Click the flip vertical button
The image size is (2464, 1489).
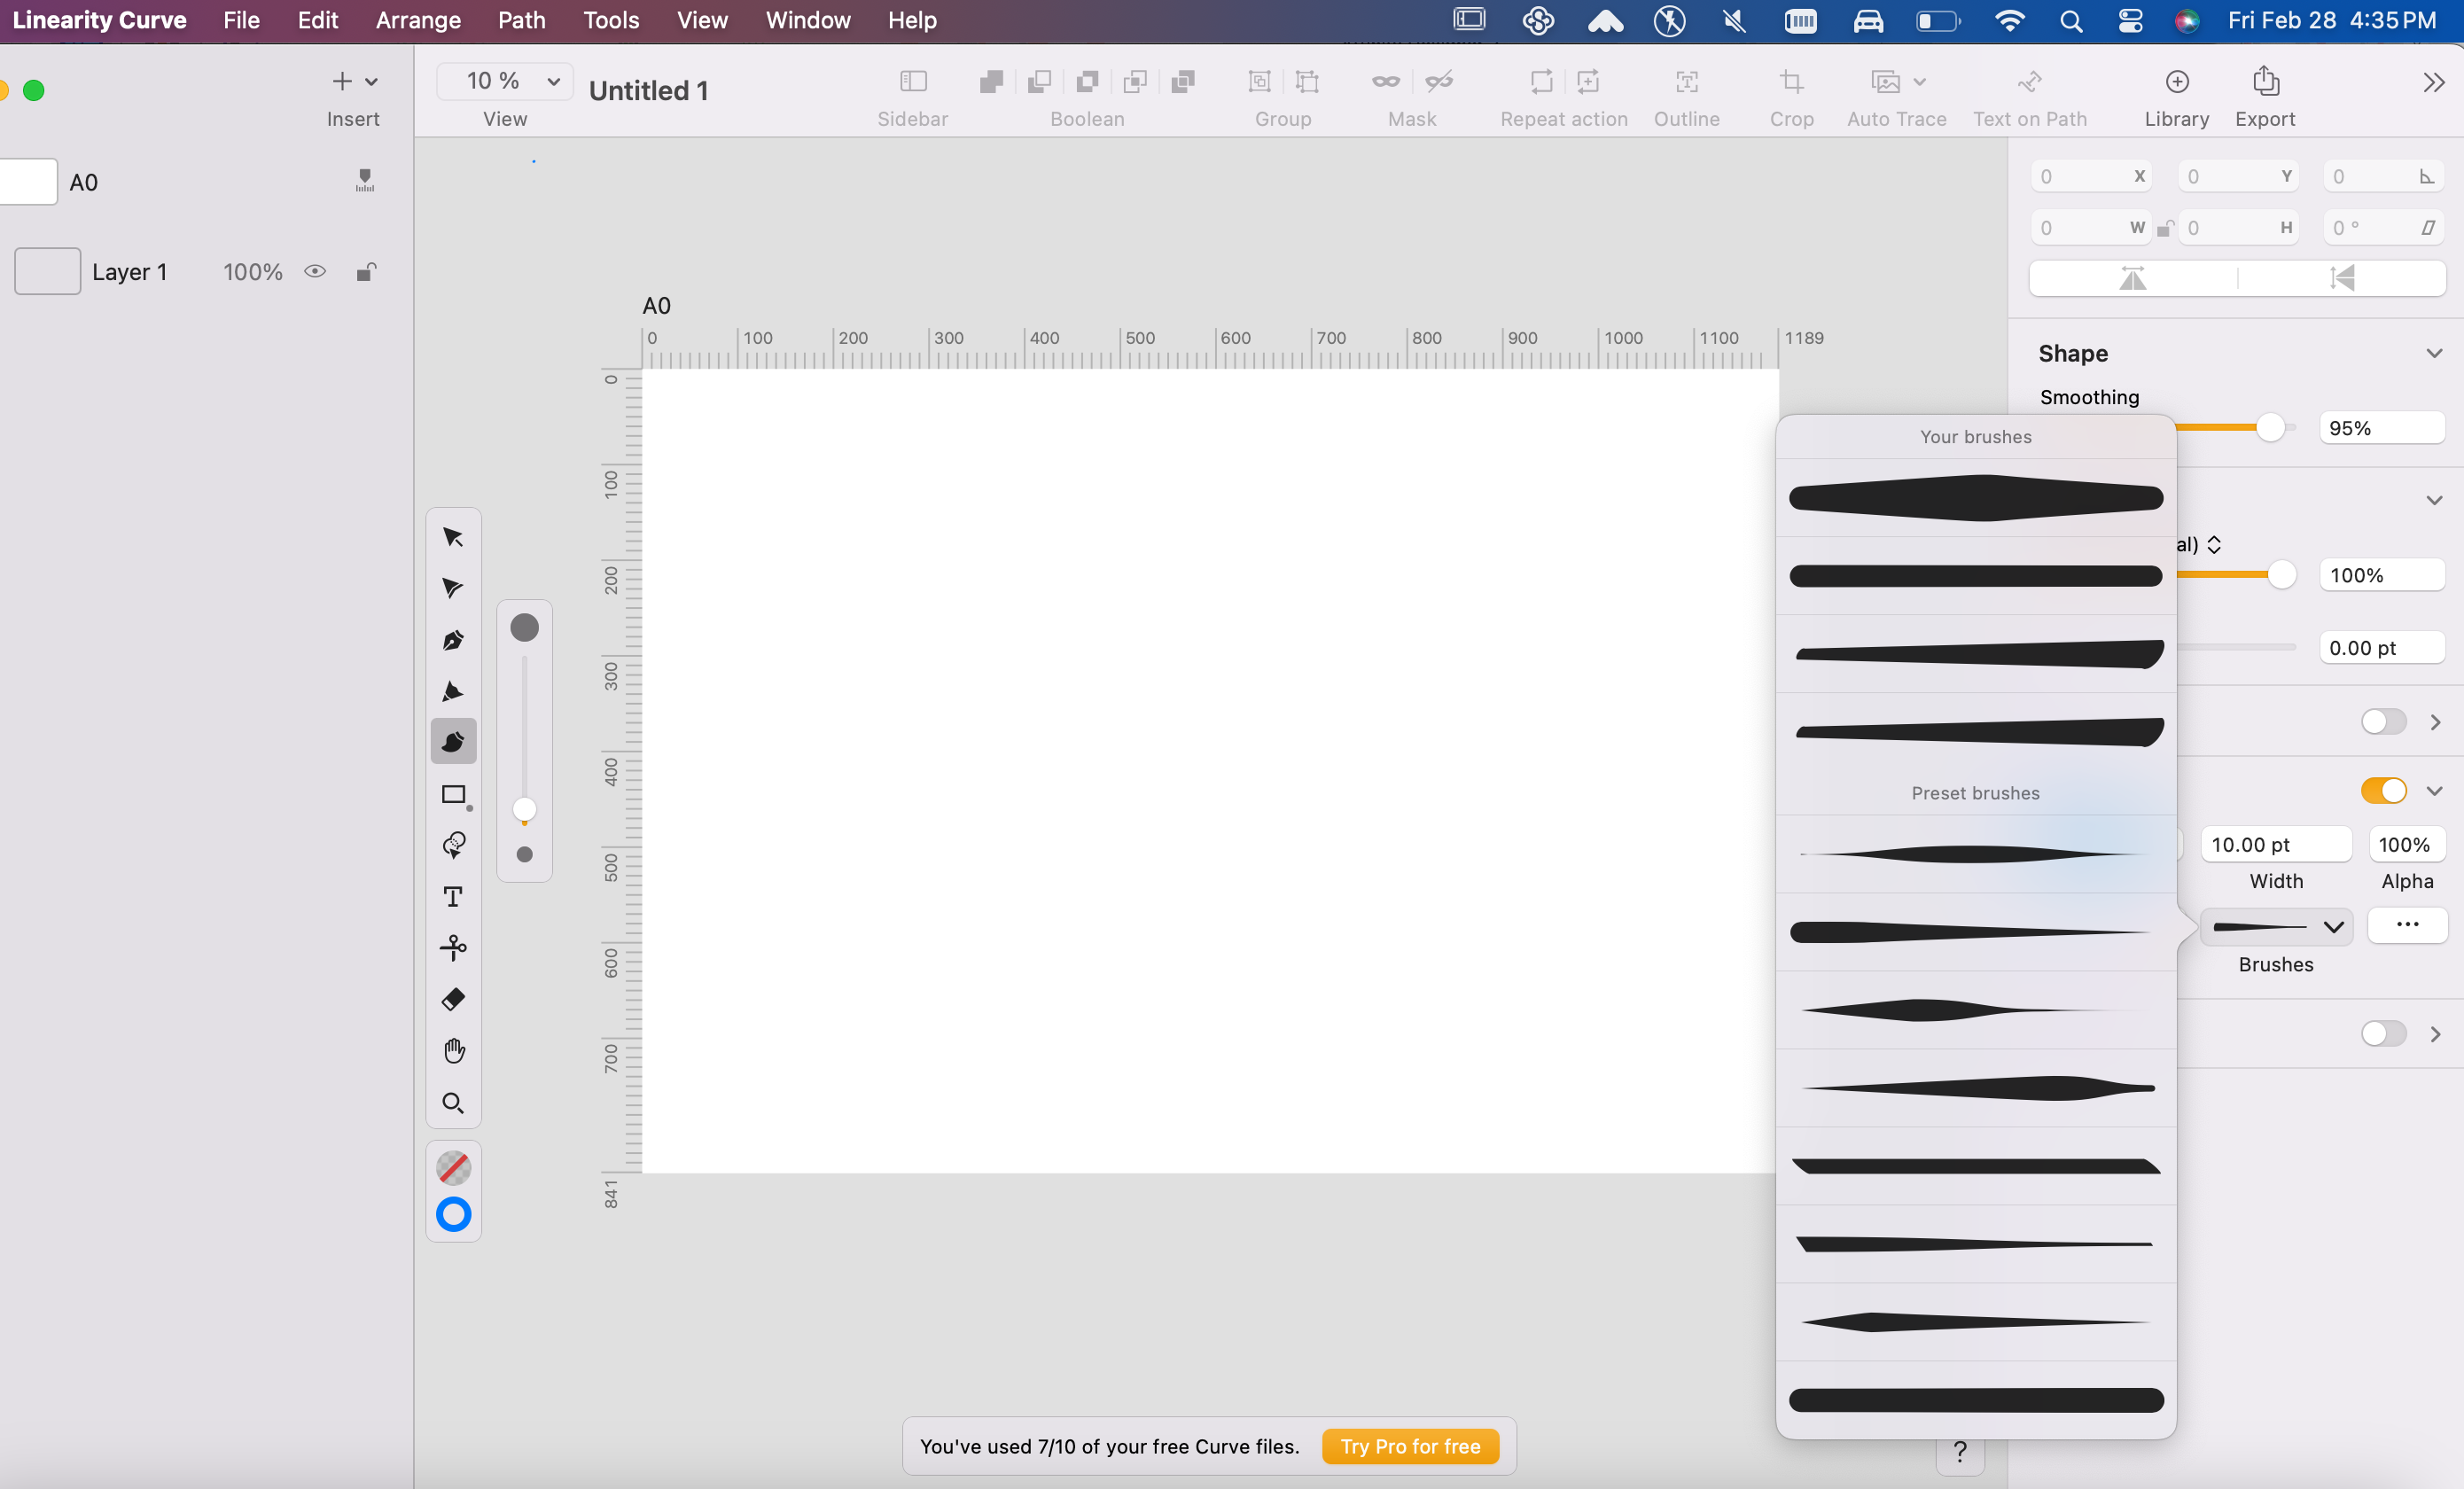click(2342, 278)
